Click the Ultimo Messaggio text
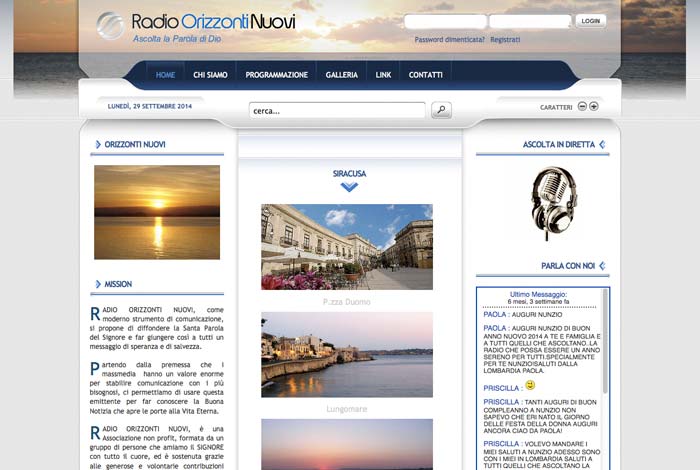 (x=538, y=294)
